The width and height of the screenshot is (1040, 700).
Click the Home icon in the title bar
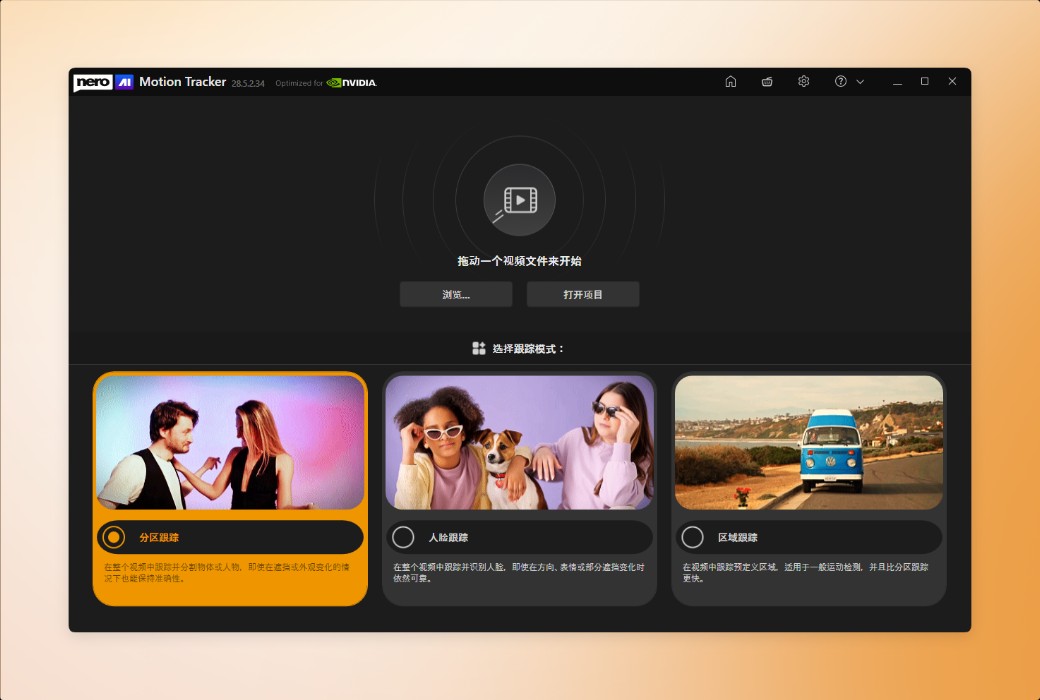click(731, 81)
